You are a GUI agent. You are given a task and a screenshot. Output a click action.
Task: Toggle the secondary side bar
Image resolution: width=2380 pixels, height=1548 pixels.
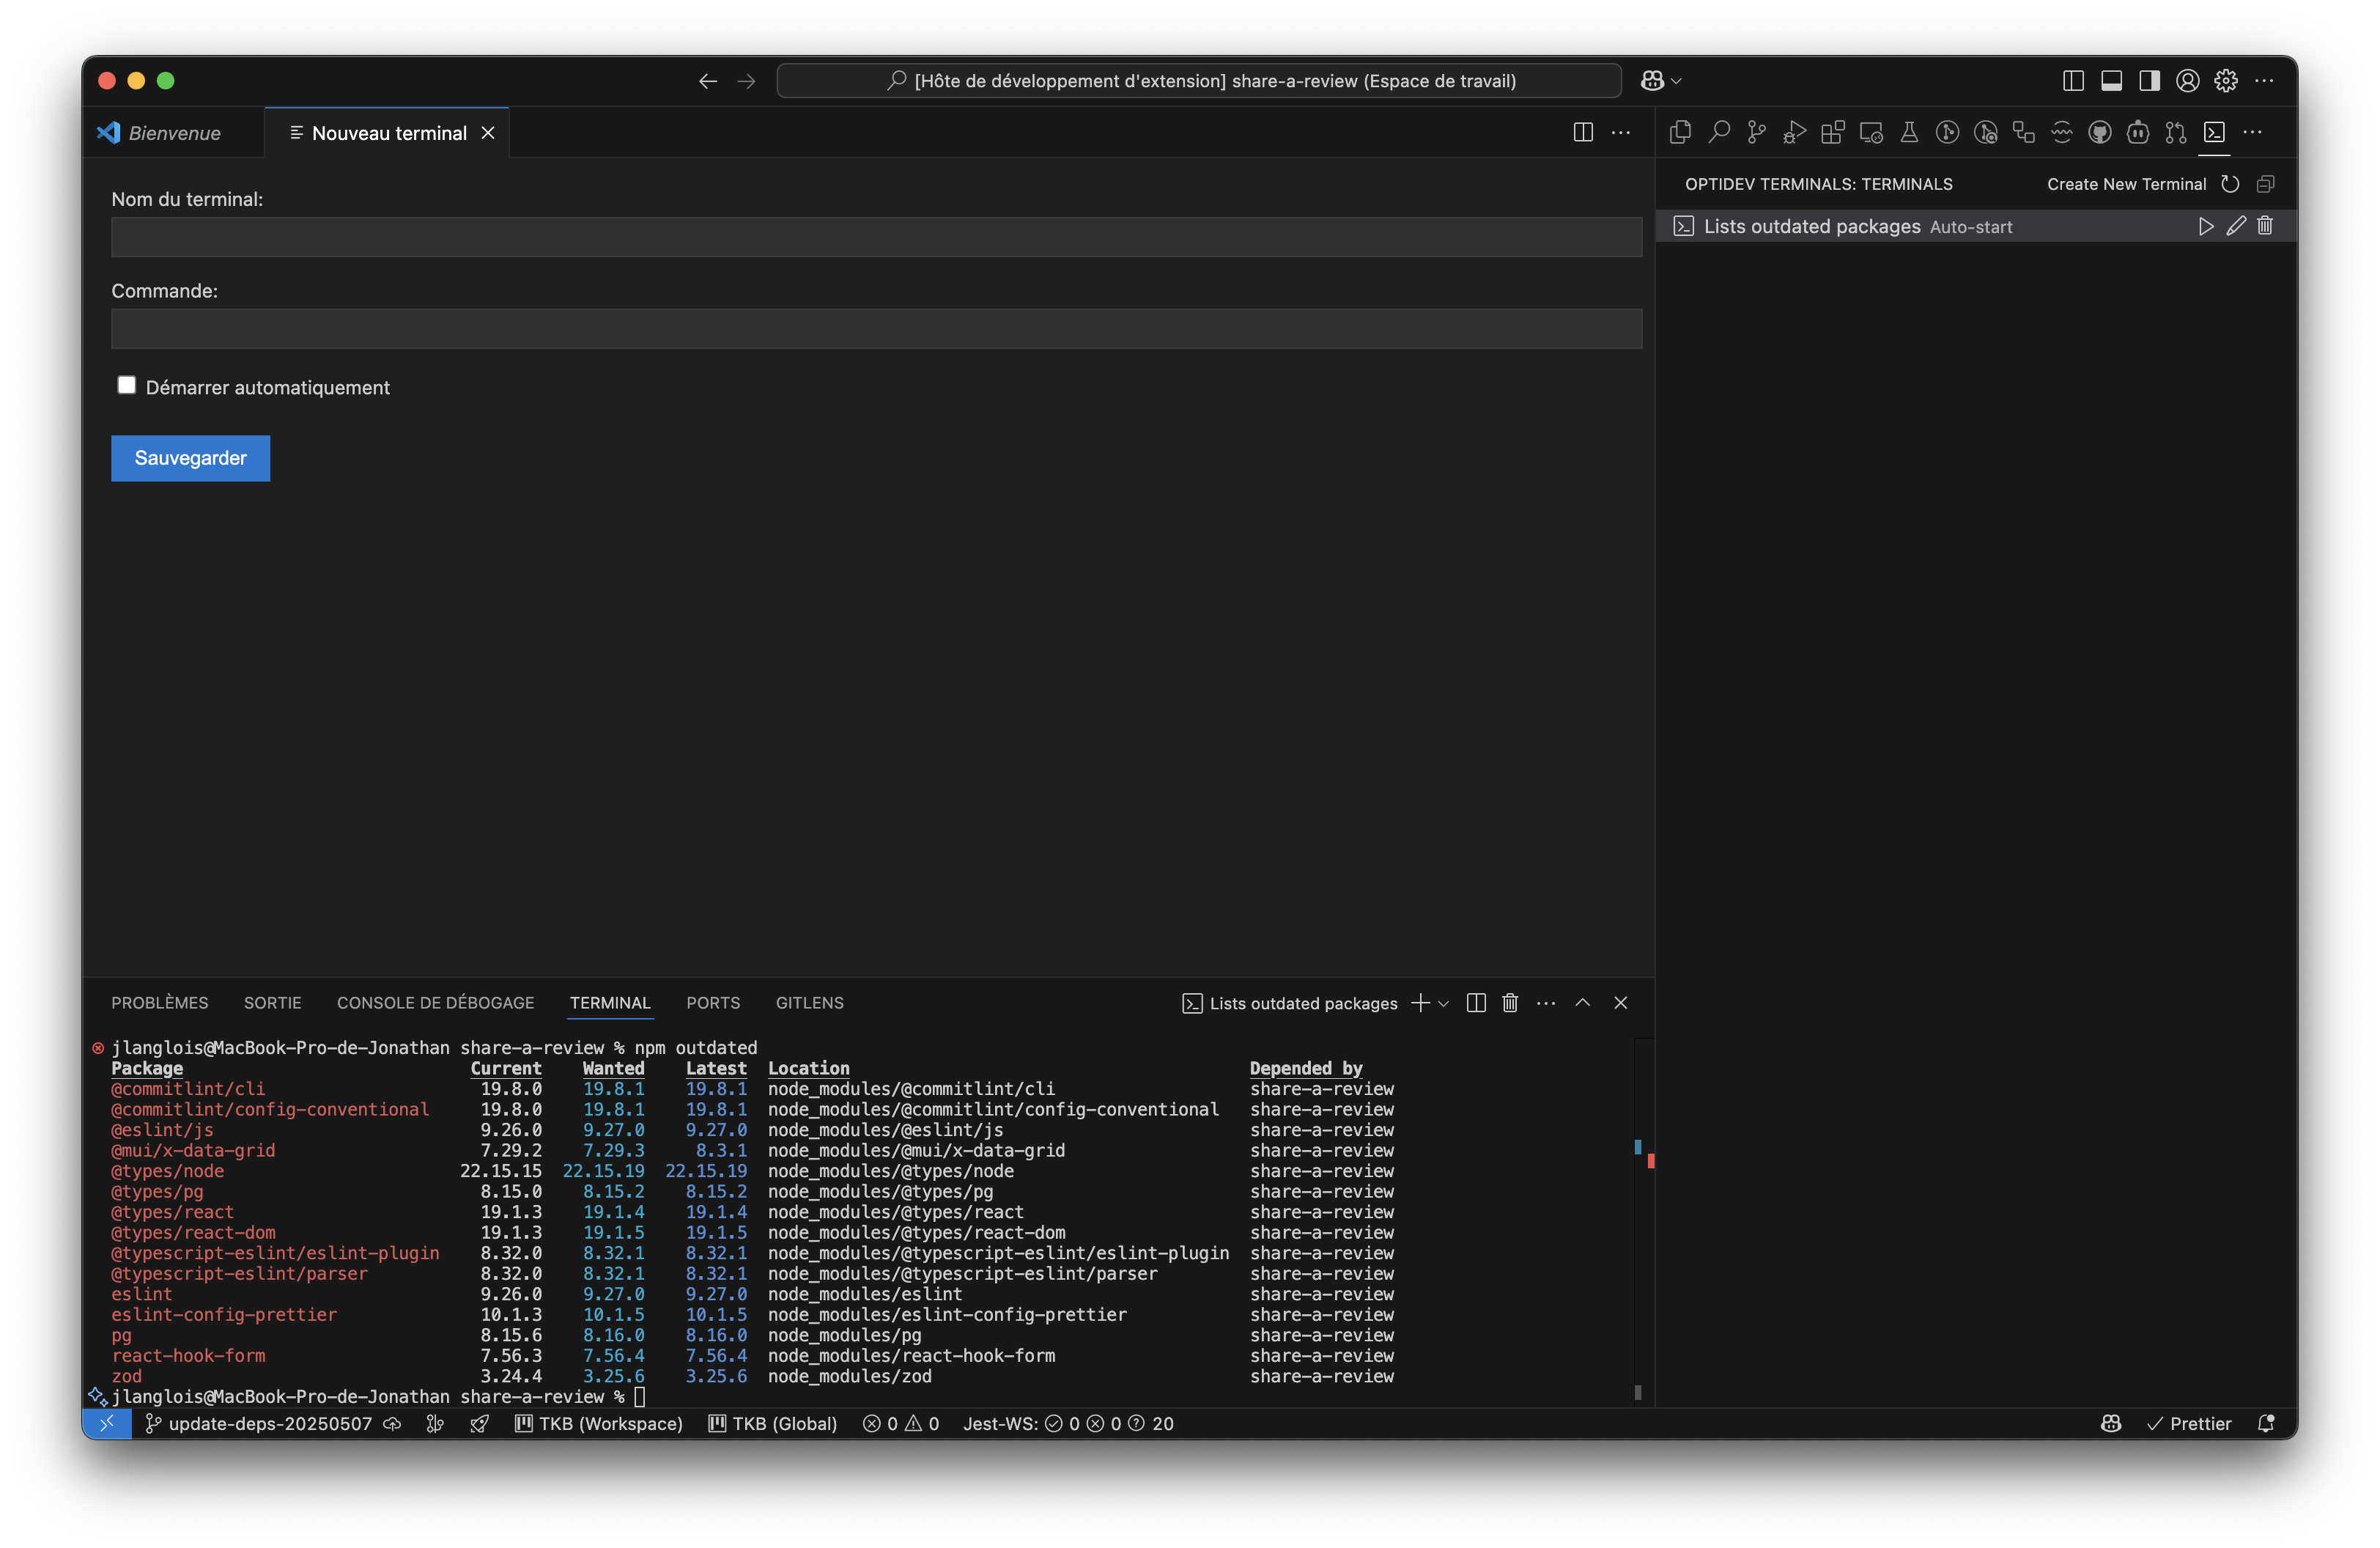[x=2149, y=81]
